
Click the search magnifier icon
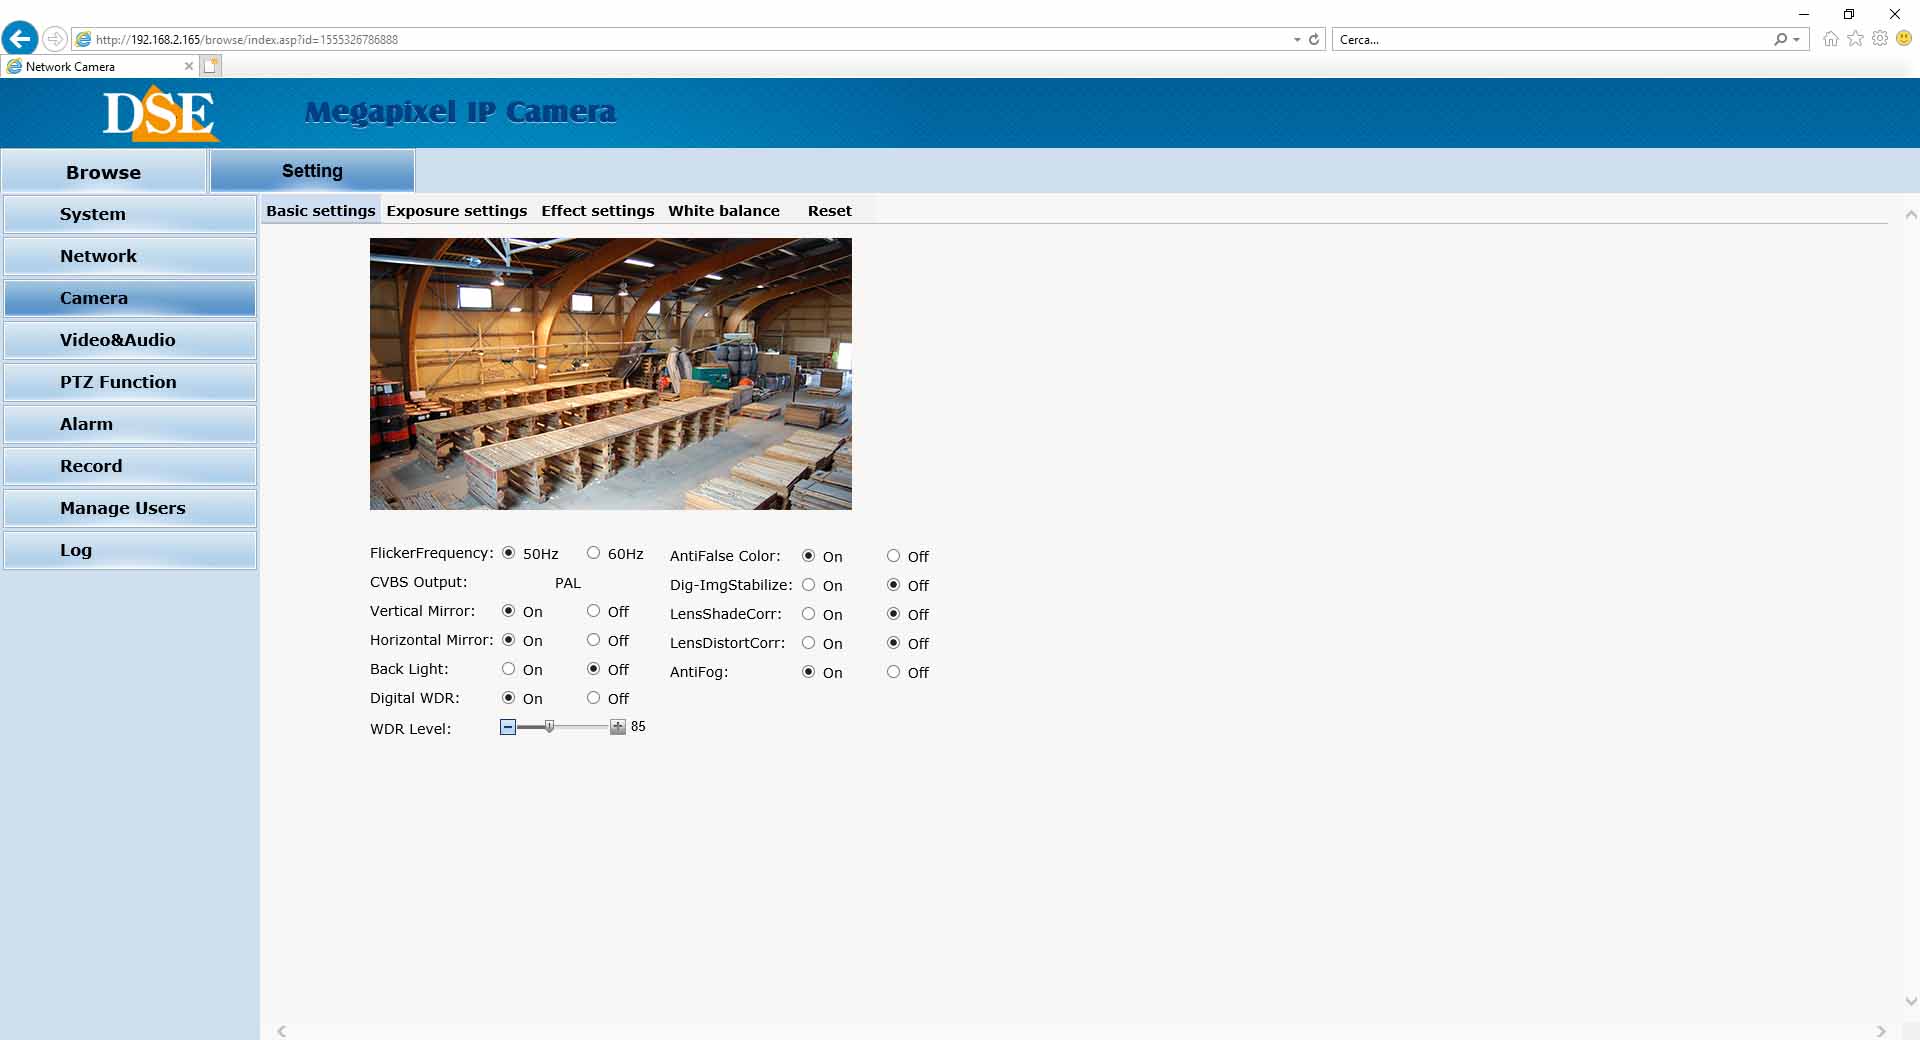coord(1780,40)
